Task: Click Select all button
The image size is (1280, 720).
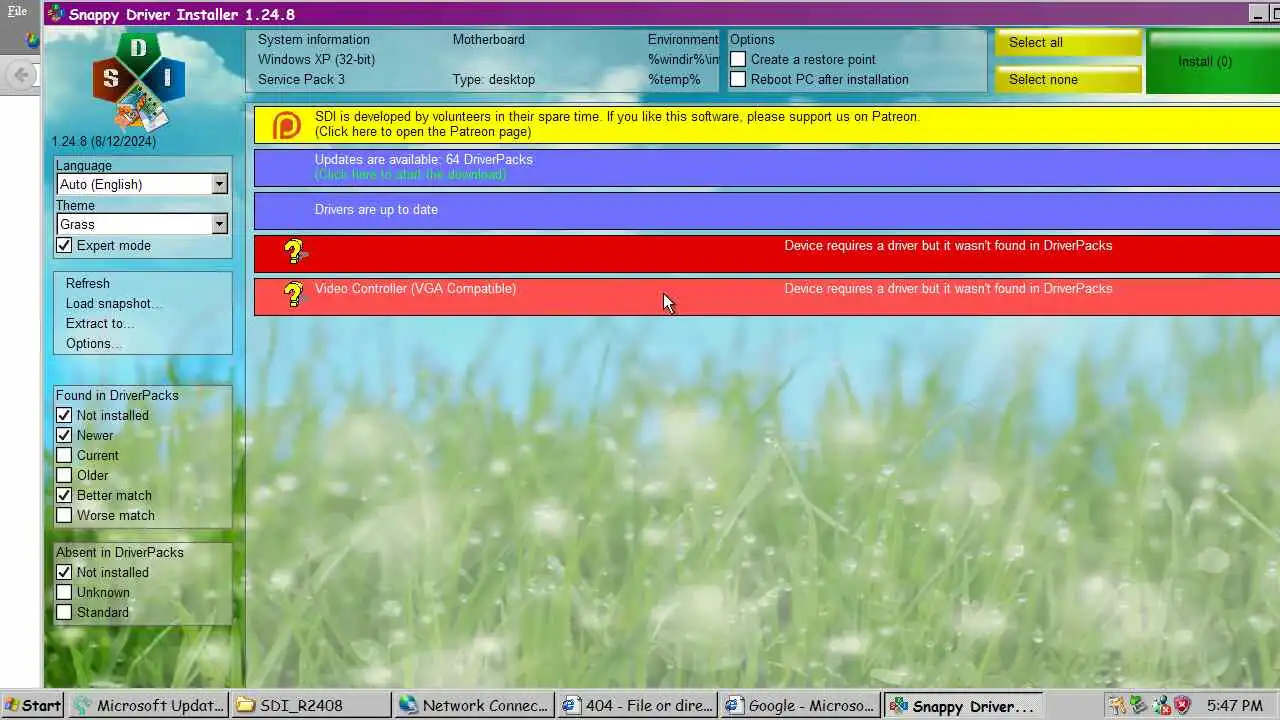Action: tap(1068, 43)
